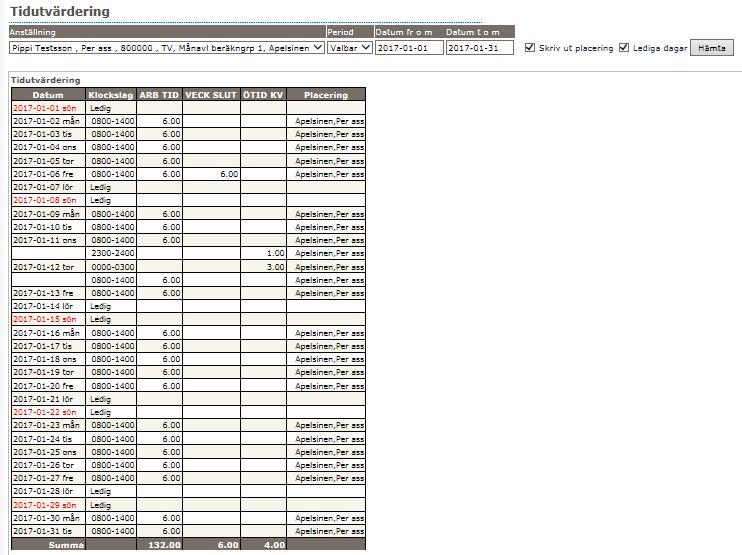742x555 pixels.
Task: Select the date 2017-01-20 fre
Action: pyautogui.click(x=43, y=386)
